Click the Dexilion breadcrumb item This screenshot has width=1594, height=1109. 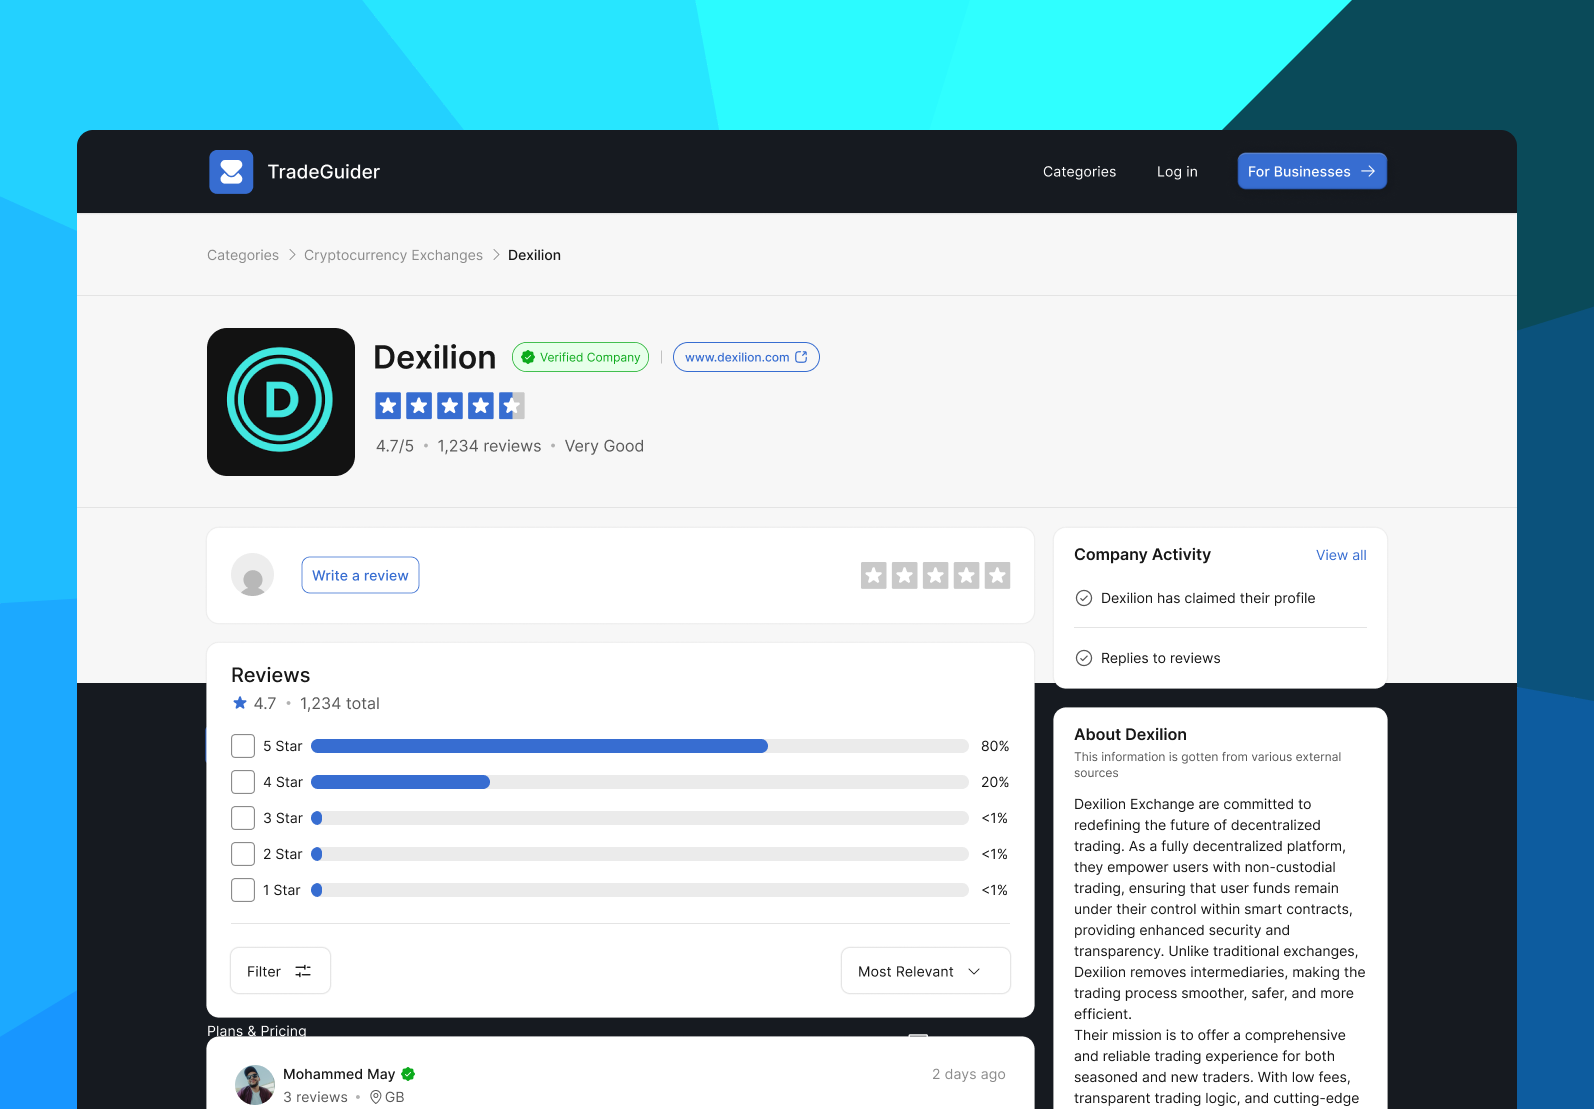534,255
